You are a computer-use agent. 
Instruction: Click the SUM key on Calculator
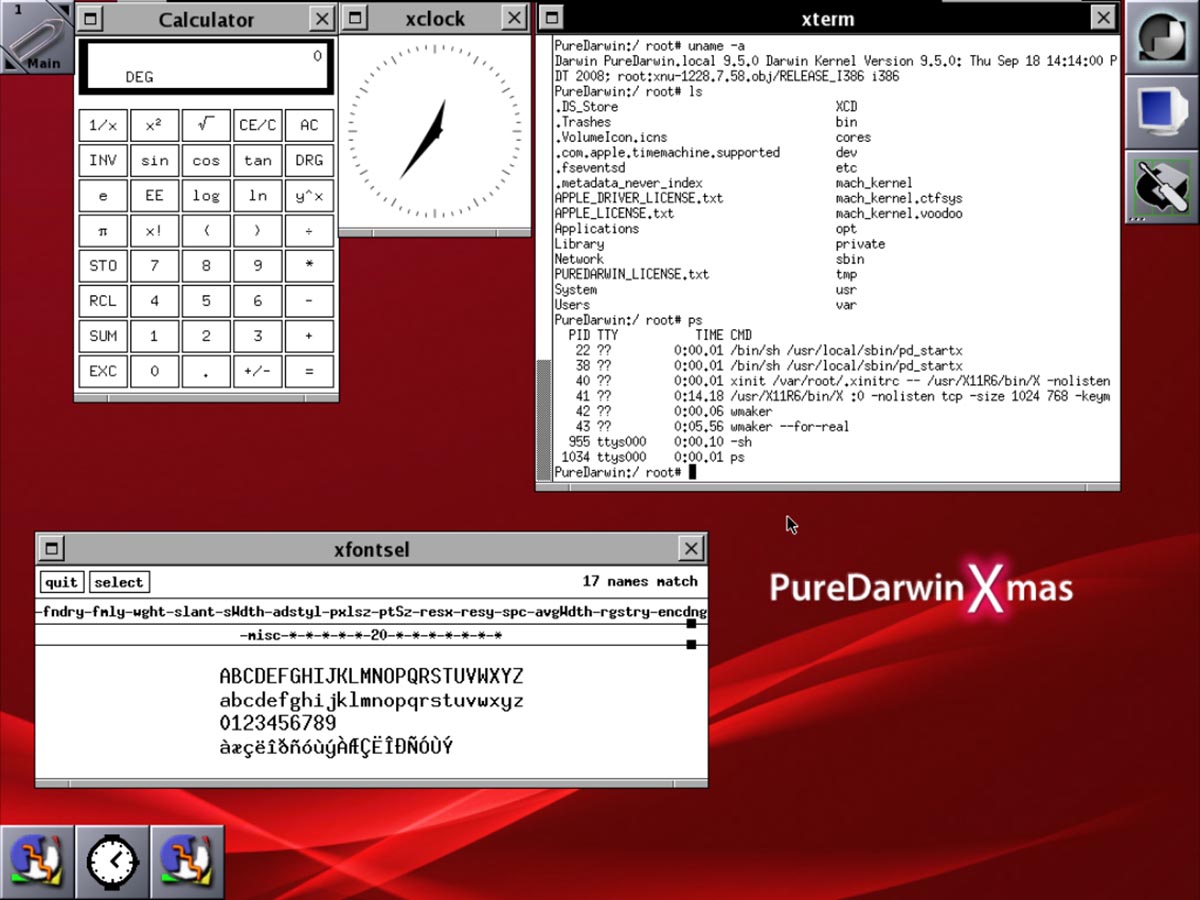coord(103,336)
